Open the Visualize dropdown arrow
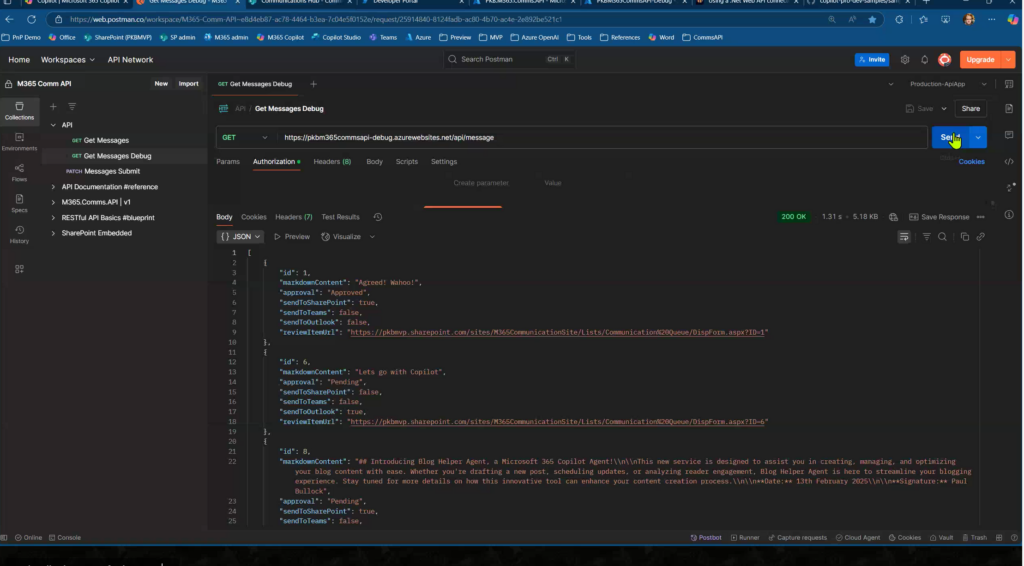Image resolution: width=1024 pixels, height=566 pixels. pyautogui.click(x=372, y=237)
